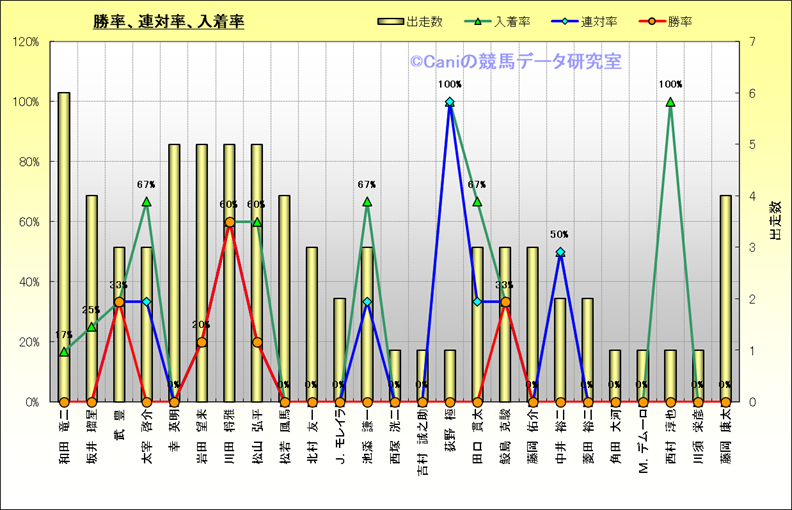The height and width of the screenshot is (510, 792).
Task: Click the 67% green triangle for 池添 謙一
Action: pyautogui.click(x=367, y=202)
